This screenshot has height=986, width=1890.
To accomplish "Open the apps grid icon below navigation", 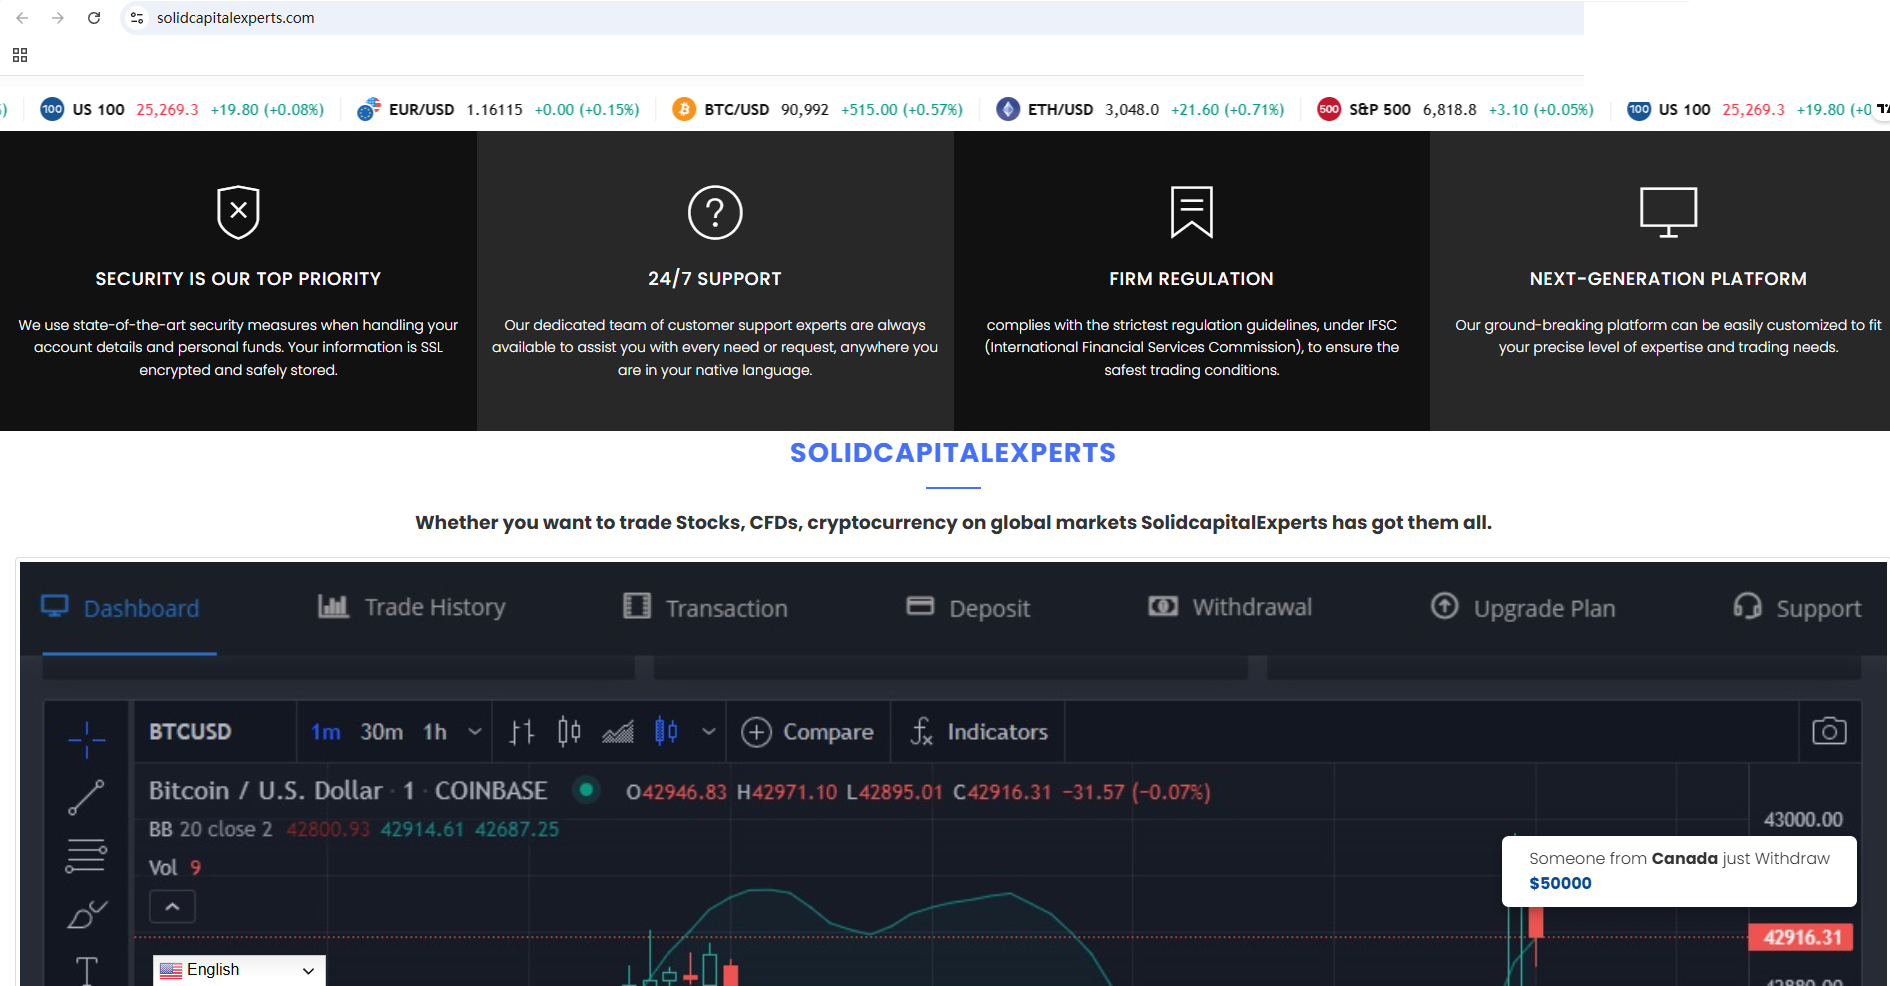I will (20, 55).
